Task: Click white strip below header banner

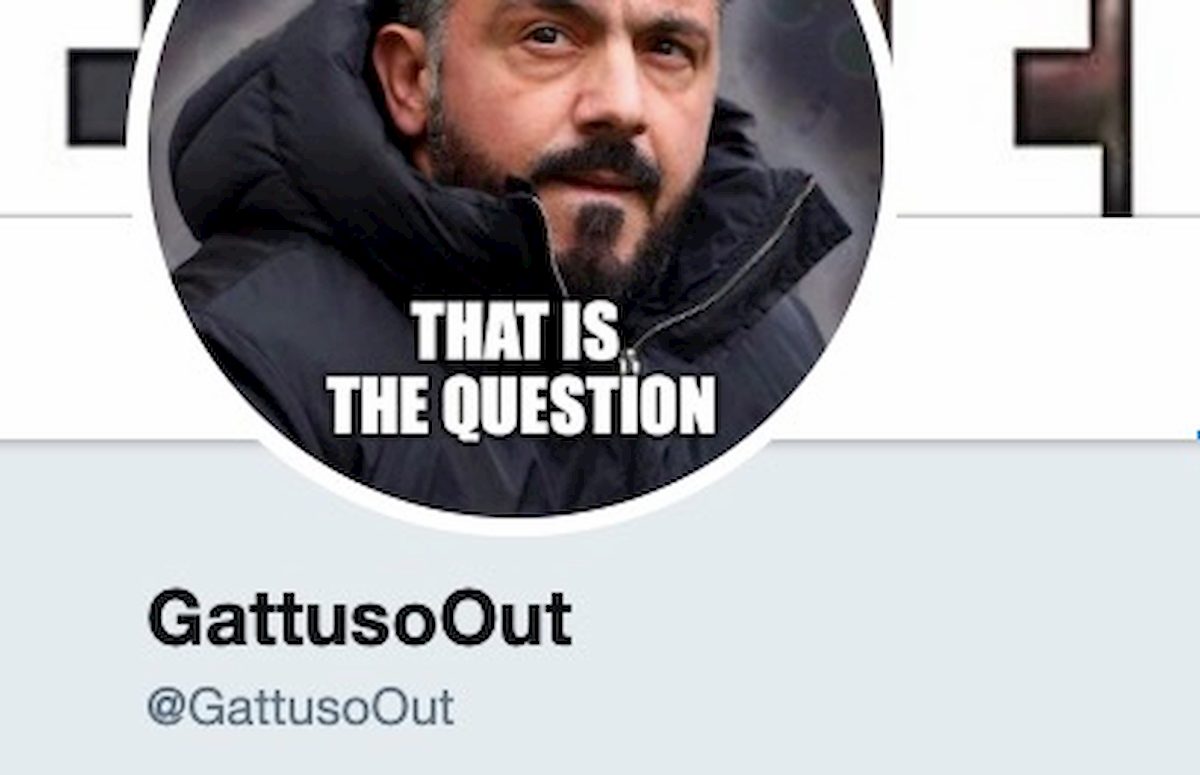Action: click(1040, 328)
